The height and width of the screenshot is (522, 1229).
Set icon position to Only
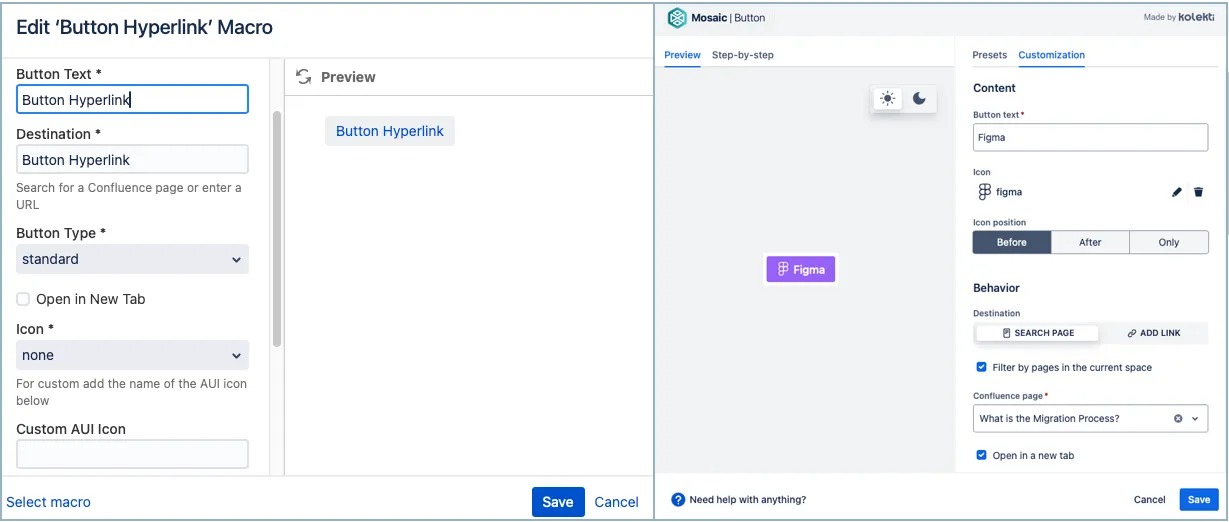click(x=1169, y=242)
